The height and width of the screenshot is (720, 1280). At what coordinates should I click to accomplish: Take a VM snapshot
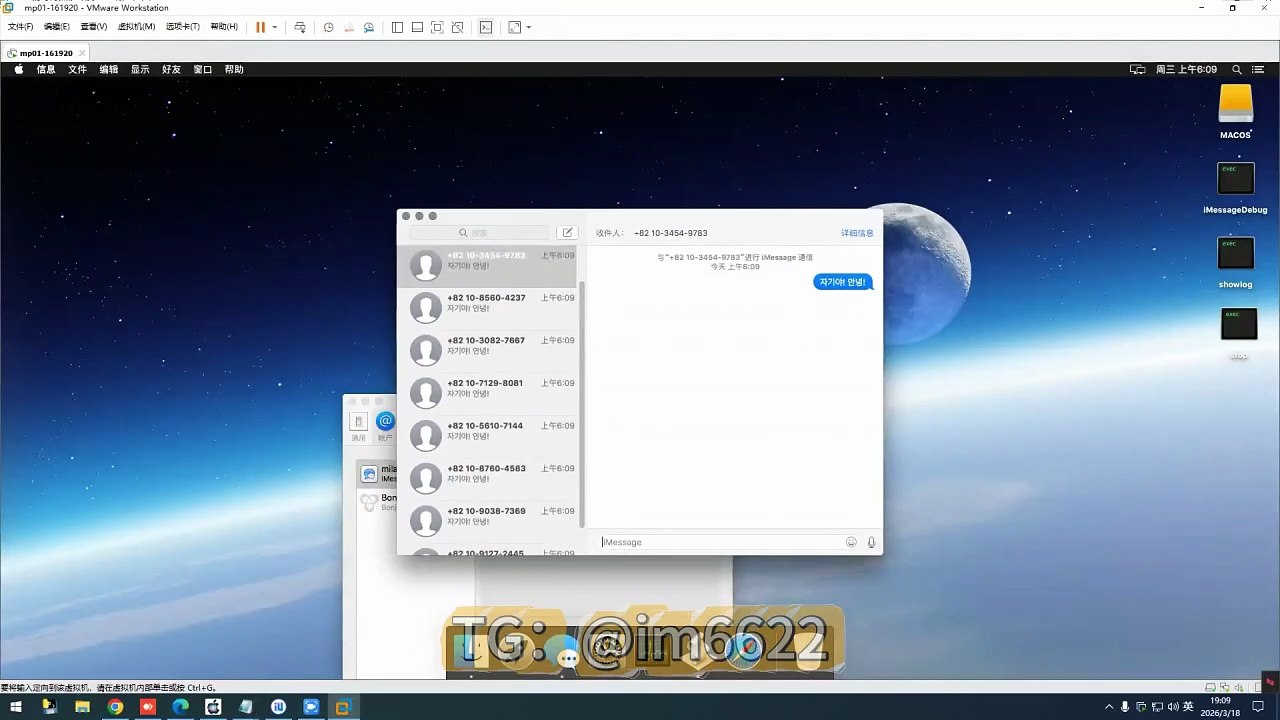328,27
